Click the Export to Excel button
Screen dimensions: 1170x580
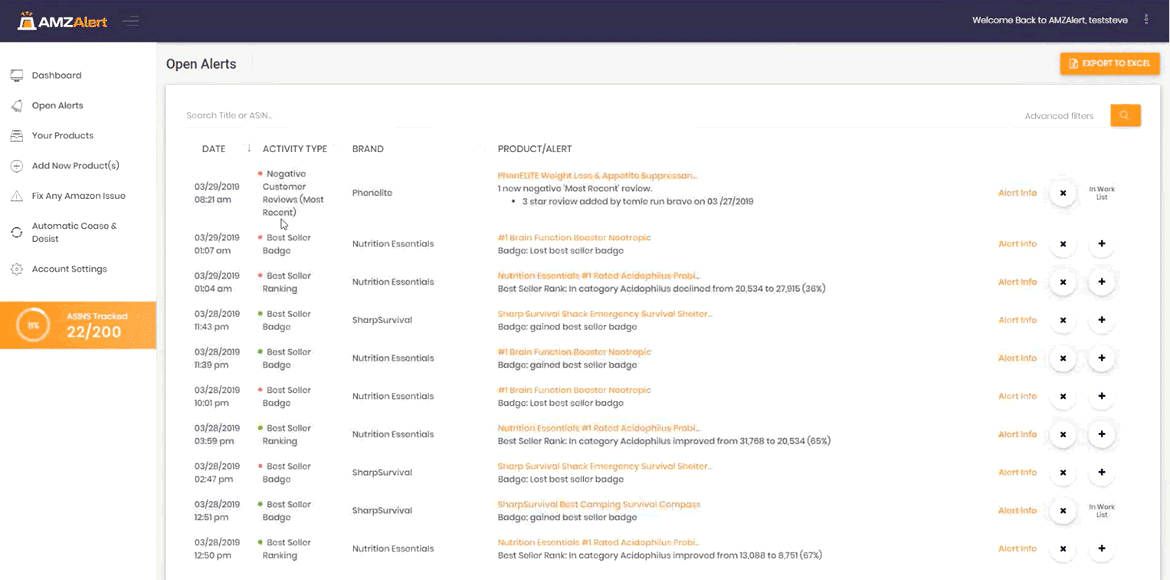coord(1109,64)
